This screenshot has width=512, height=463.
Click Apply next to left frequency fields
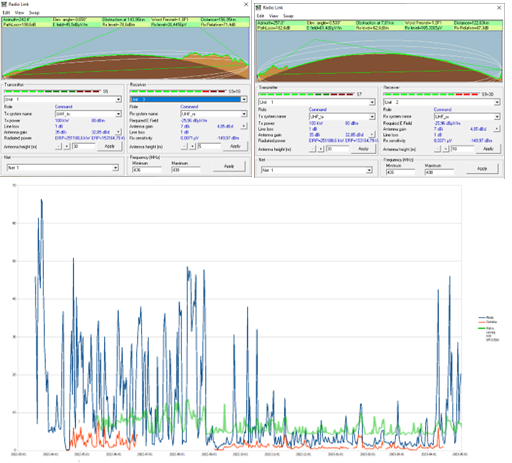pyautogui.click(x=229, y=166)
